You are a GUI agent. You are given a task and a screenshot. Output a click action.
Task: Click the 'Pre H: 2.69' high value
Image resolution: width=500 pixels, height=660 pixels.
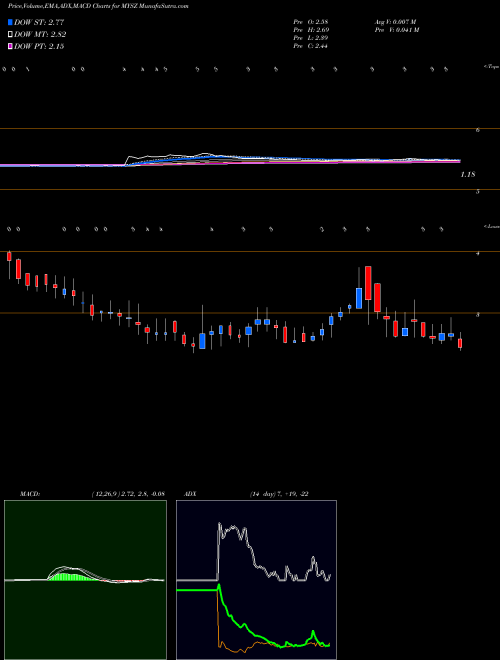click(311, 29)
